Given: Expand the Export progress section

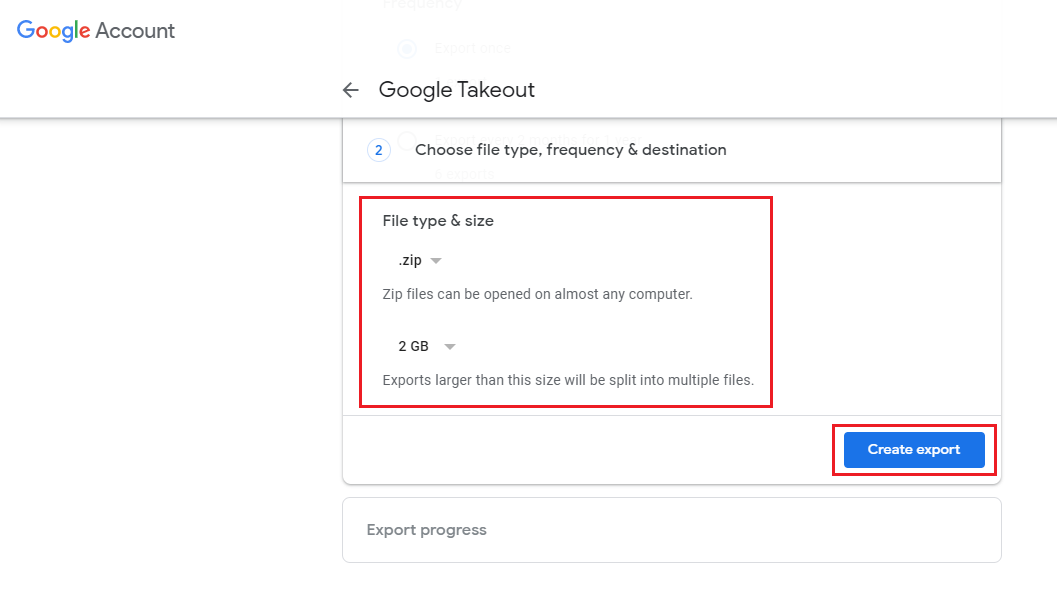Looking at the screenshot, I should [x=671, y=530].
